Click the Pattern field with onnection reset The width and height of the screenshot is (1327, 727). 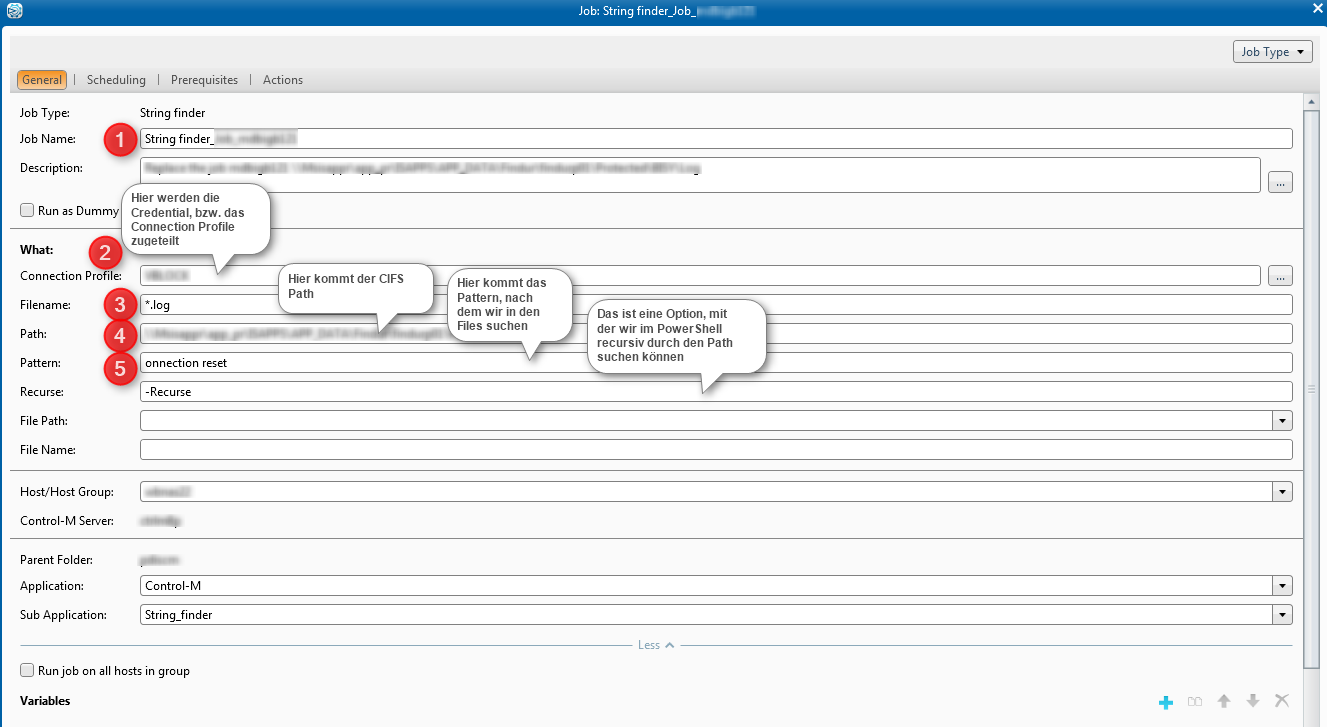(716, 363)
